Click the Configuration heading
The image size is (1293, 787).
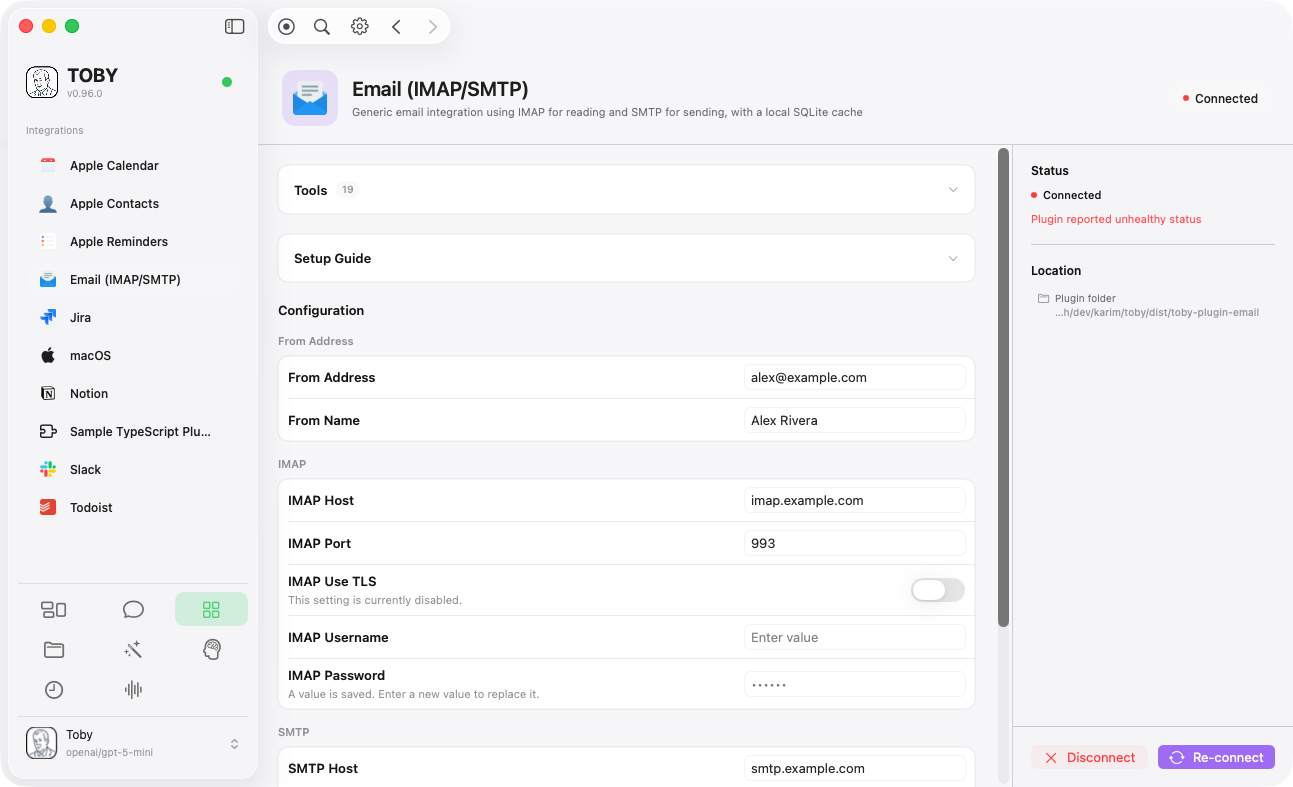(321, 311)
